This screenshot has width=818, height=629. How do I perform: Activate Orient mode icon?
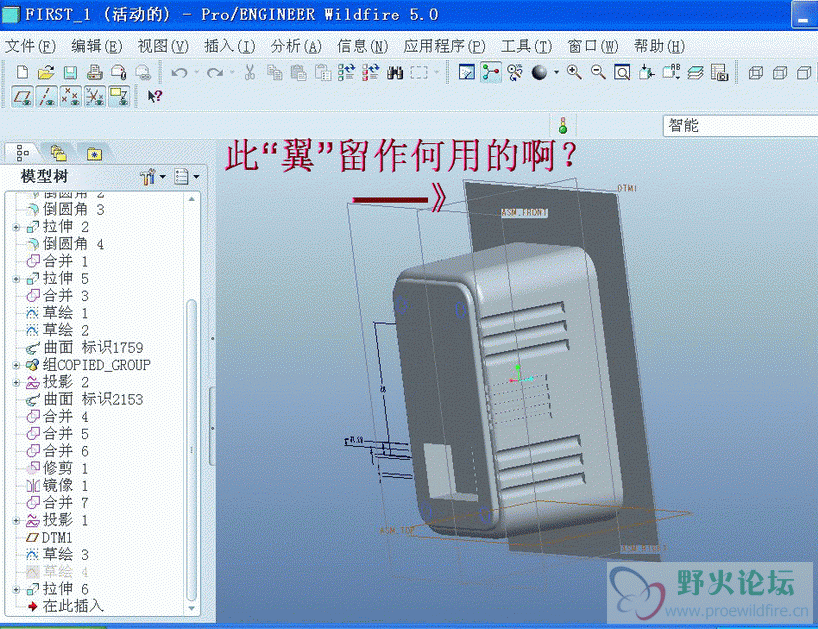[515, 72]
